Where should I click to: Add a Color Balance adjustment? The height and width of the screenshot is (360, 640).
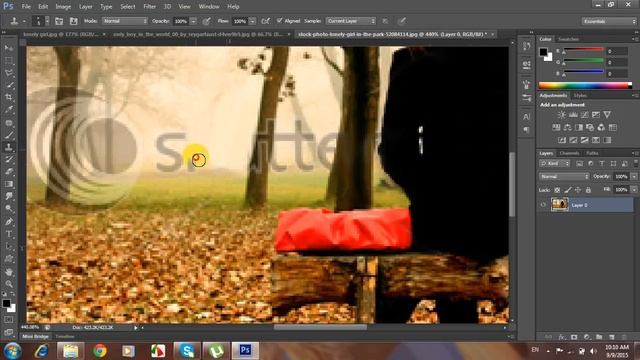pyautogui.click(x=567, y=127)
